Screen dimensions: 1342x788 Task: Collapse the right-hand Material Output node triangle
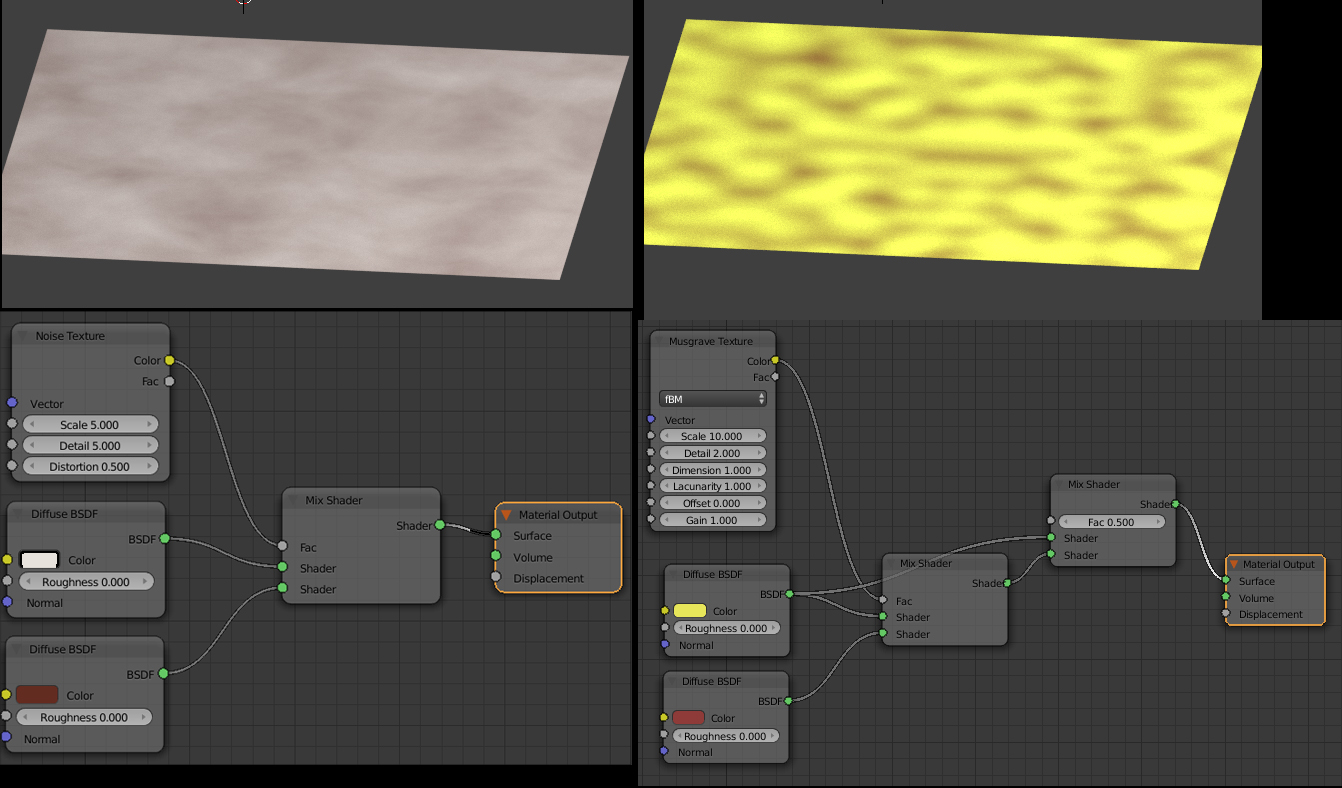[1234, 565]
